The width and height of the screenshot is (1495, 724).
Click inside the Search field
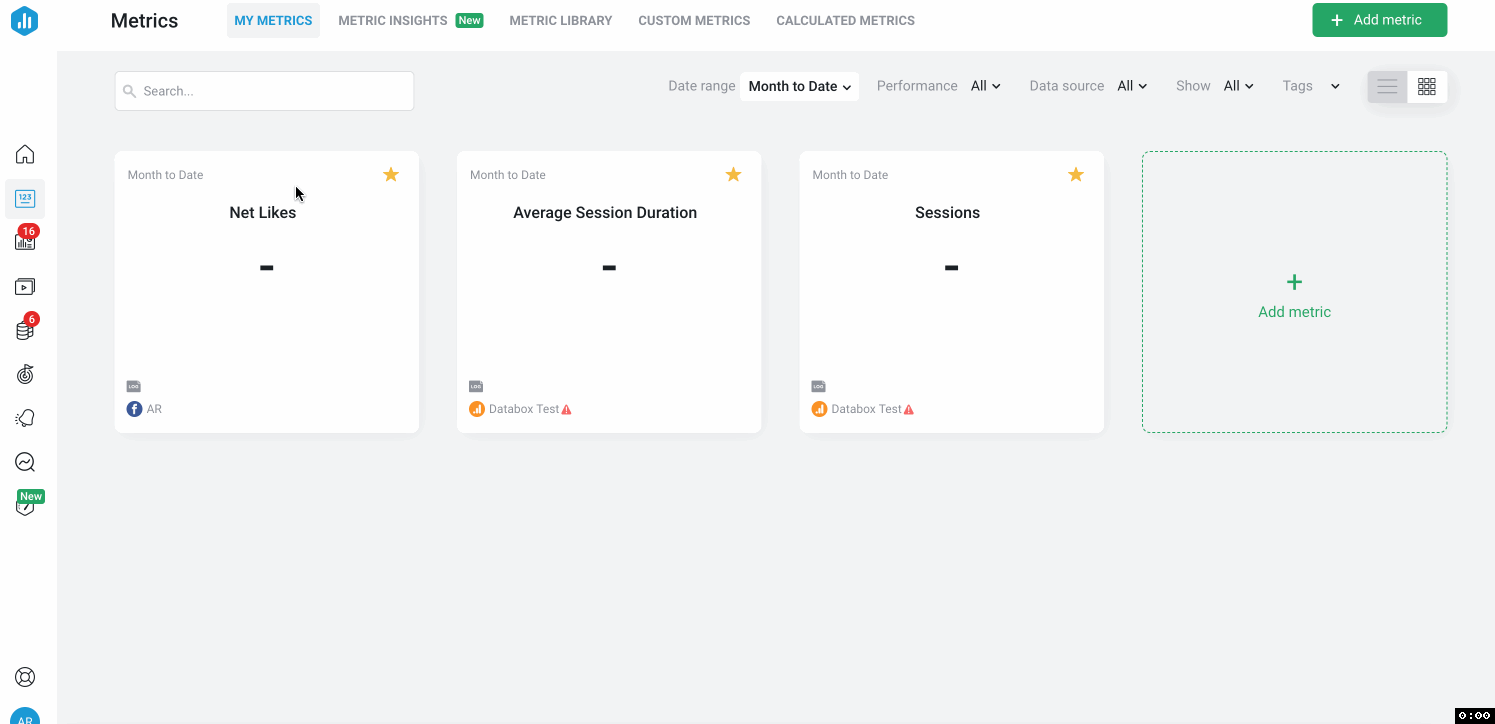pyautogui.click(x=263, y=90)
